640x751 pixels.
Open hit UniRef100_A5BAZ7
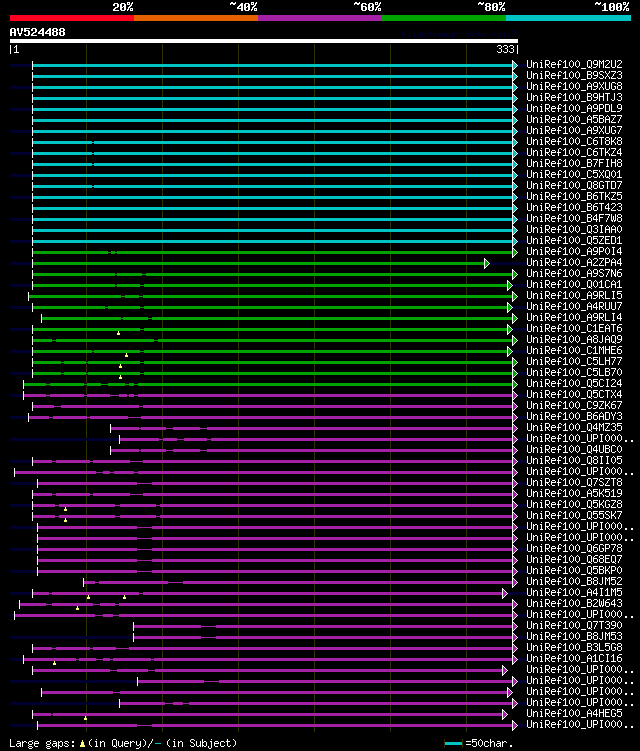click(x=574, y=119)
